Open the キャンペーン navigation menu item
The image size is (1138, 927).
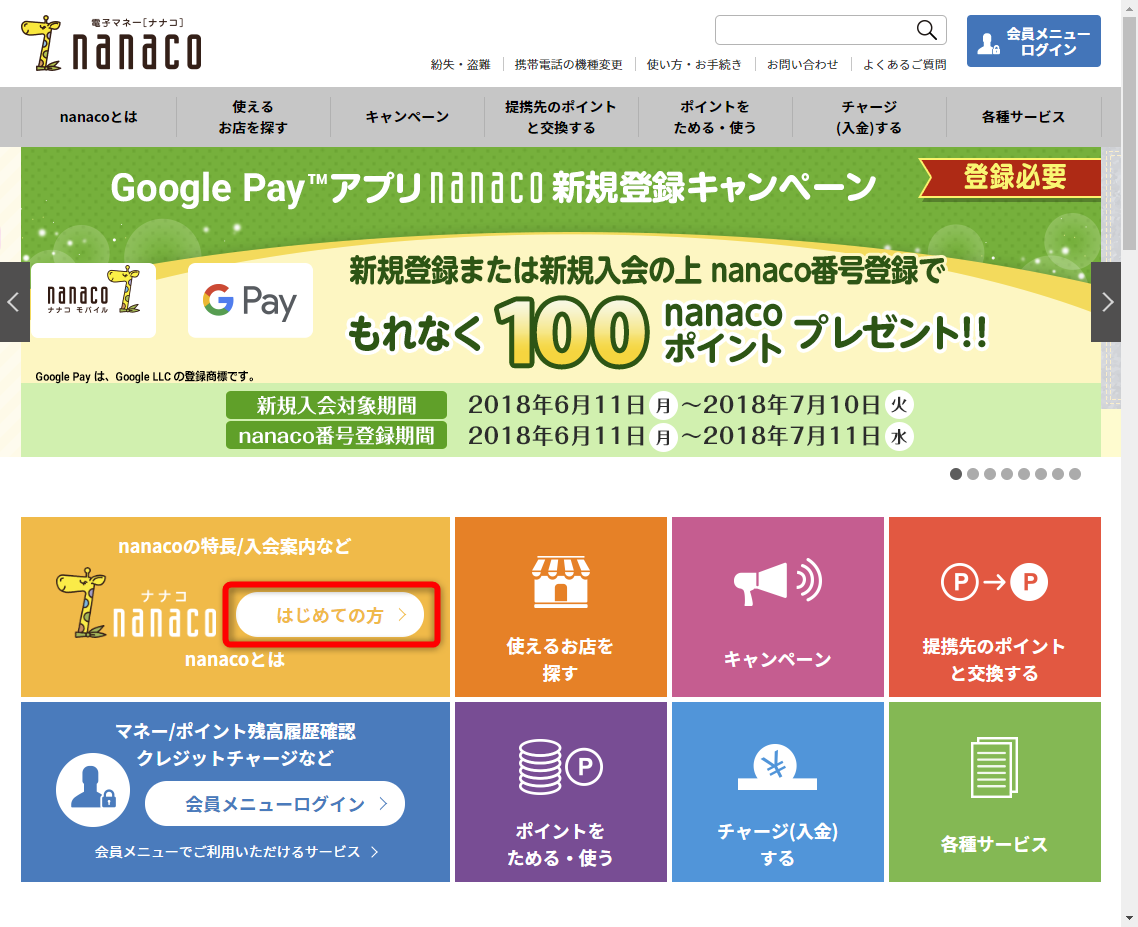(407, 117)
